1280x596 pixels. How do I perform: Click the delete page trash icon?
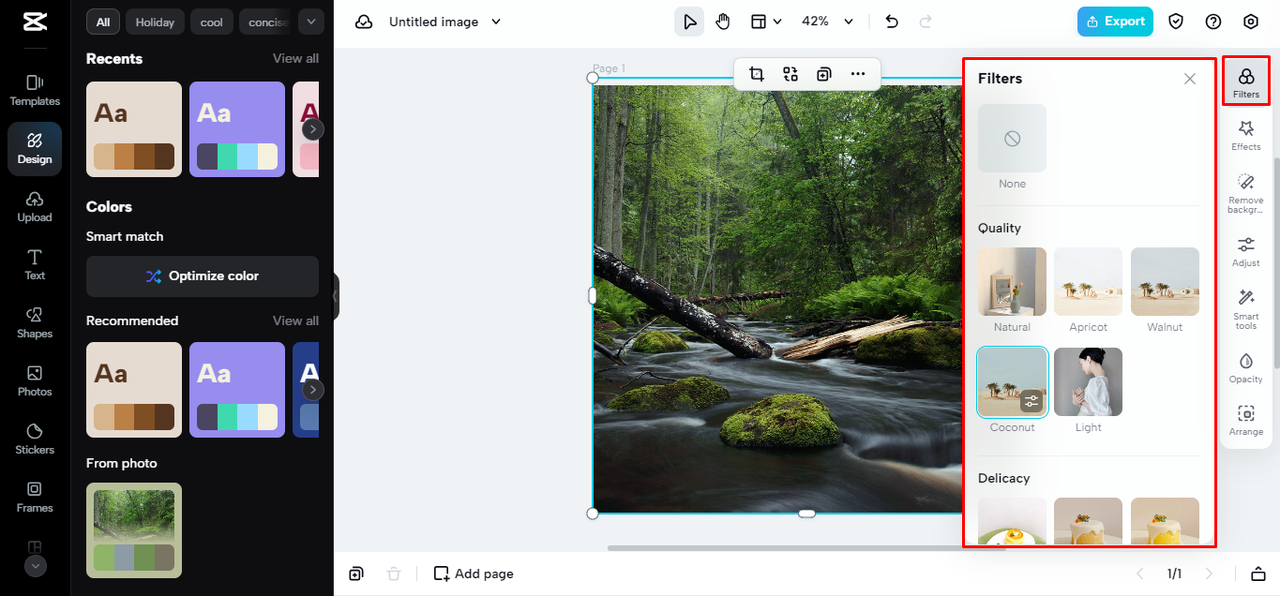[394, 574]
